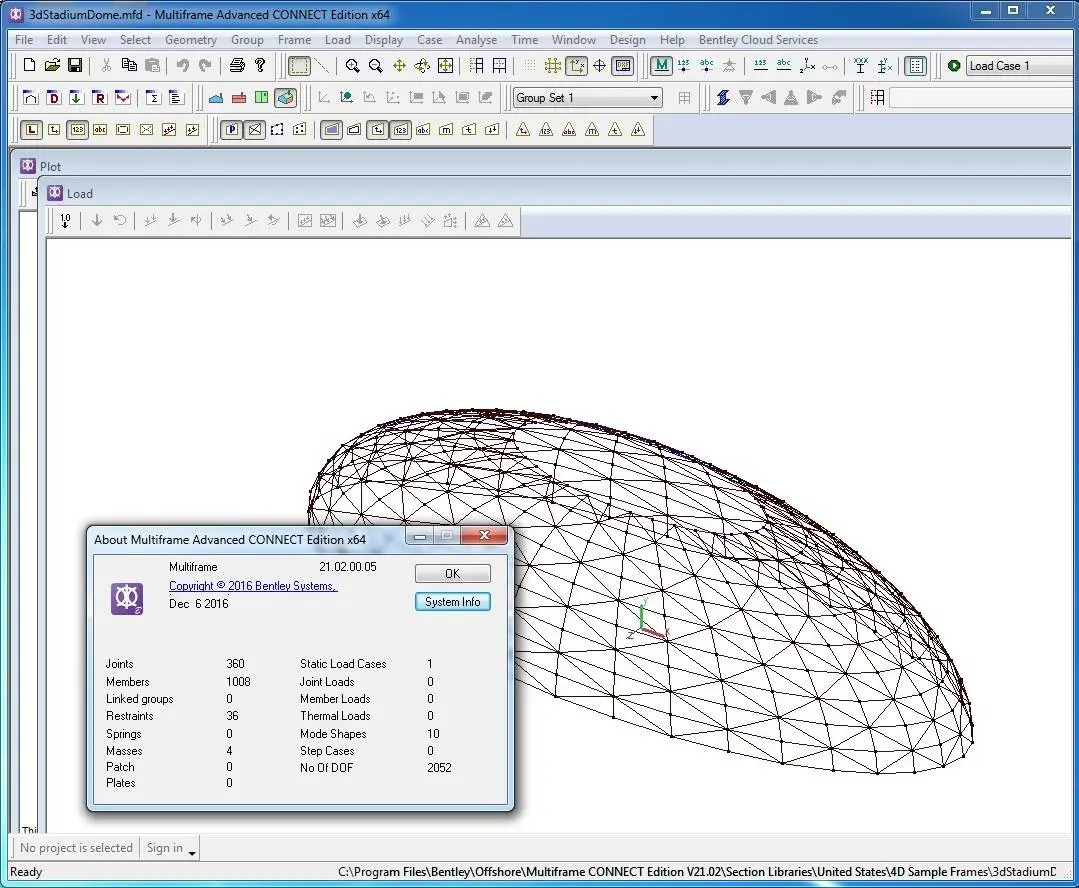Image resolution: width=1079 pixels, height=888 pixels.
Task: Open the Load Case 1 dropdown
Action: click(x=1021, y=66)
